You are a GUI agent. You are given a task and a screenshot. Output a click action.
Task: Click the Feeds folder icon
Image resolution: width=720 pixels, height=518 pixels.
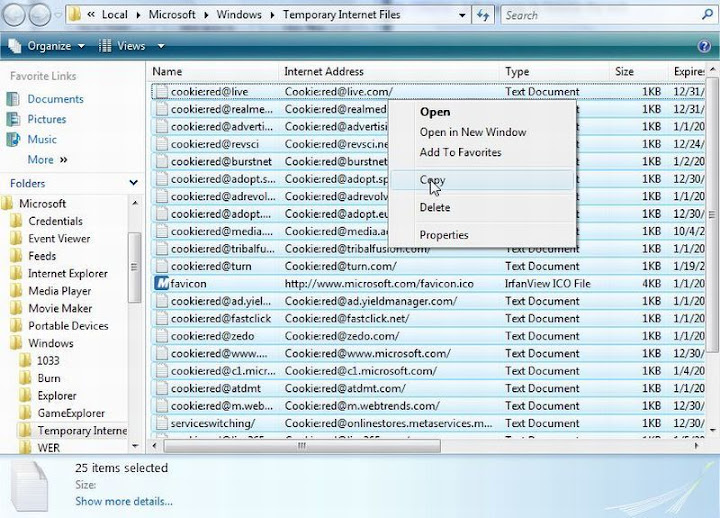click(x=17, y=256)
